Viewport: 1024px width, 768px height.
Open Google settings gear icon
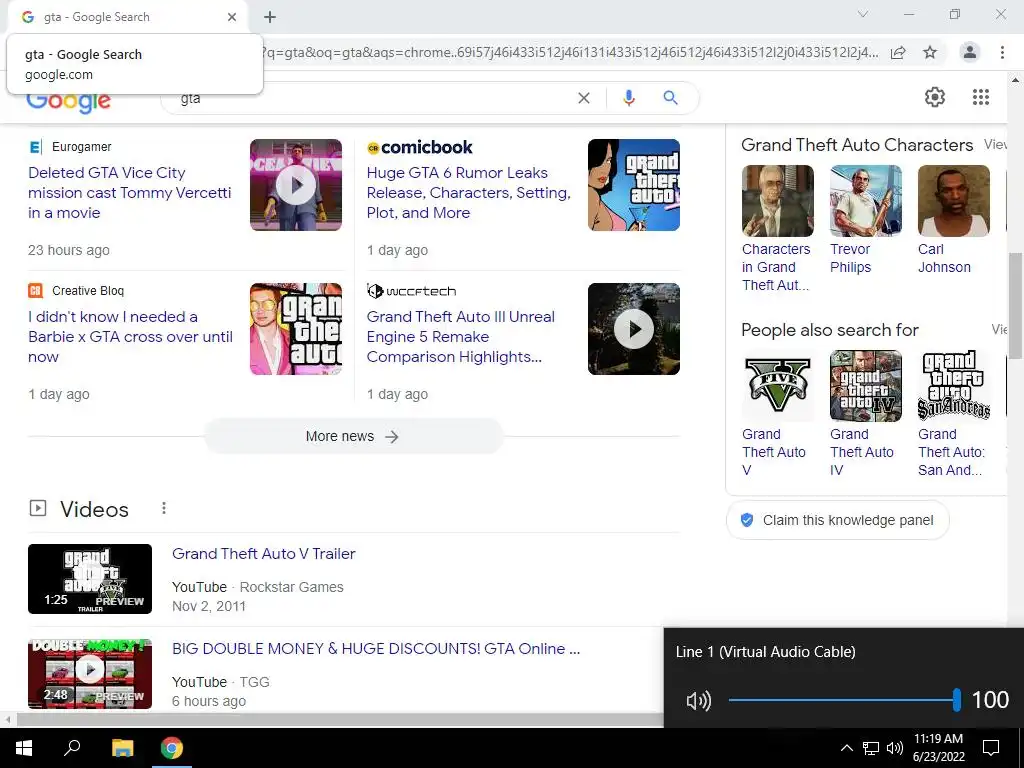(x=935, y=97)
